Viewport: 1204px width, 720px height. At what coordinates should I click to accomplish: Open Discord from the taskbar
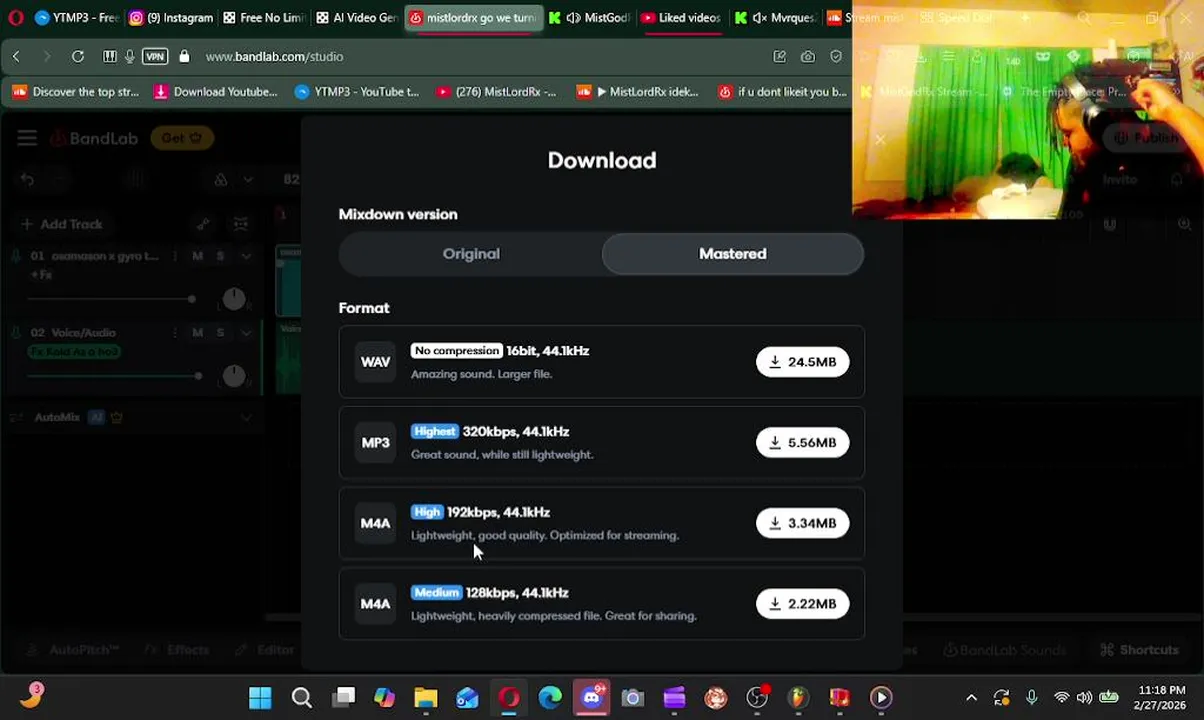pos(591,698)
